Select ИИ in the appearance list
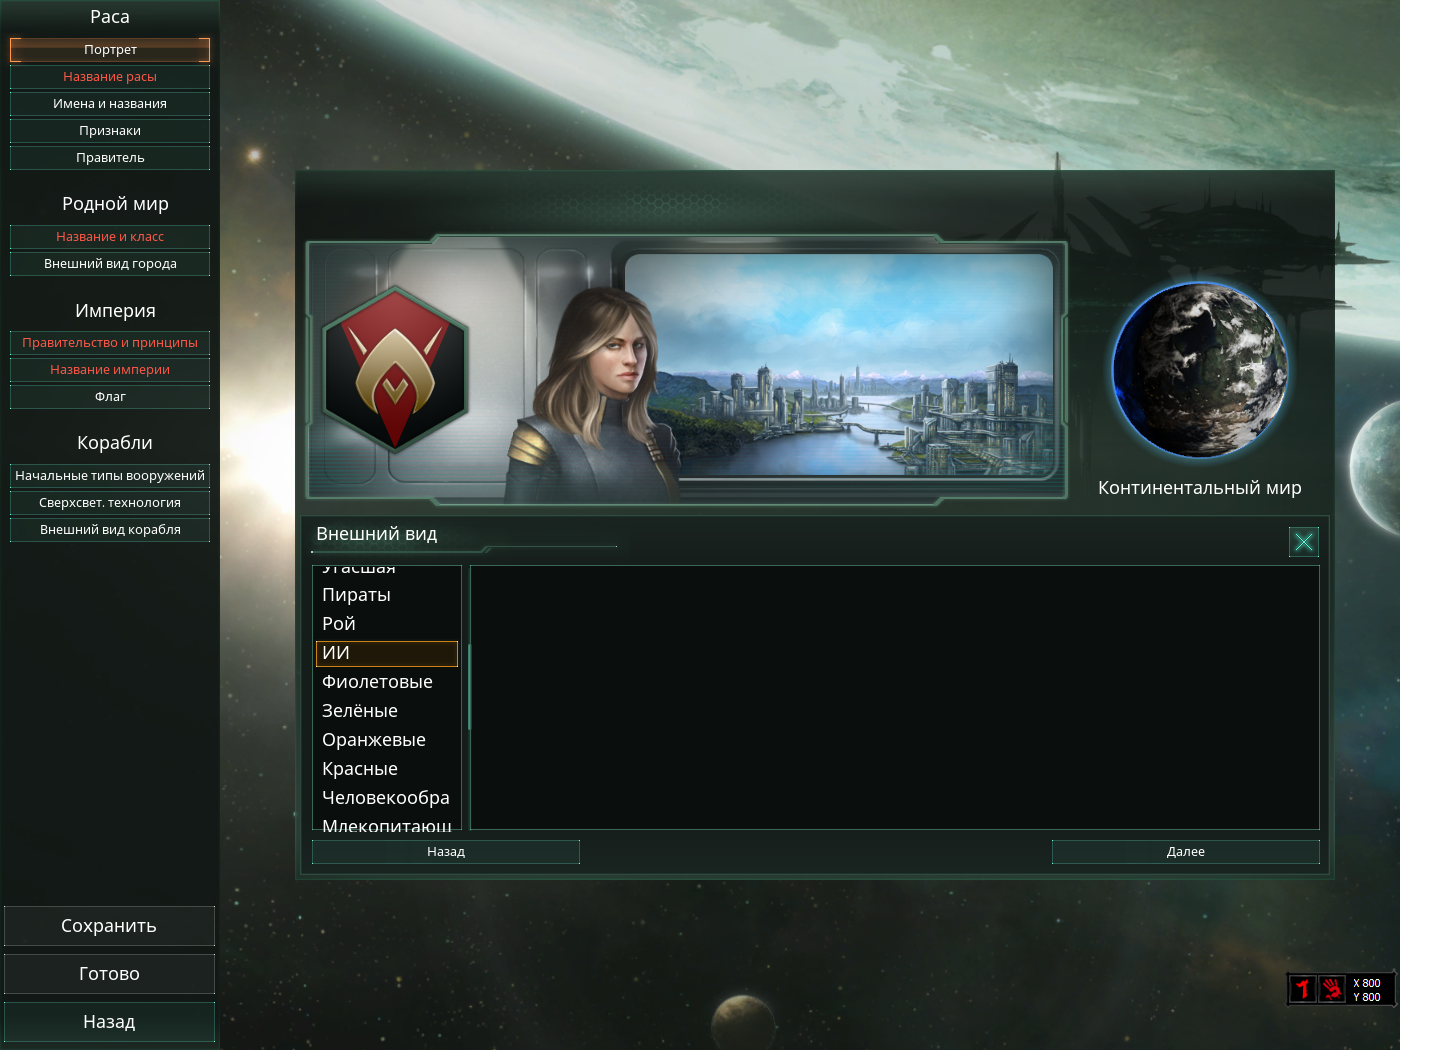 [387, 653]
